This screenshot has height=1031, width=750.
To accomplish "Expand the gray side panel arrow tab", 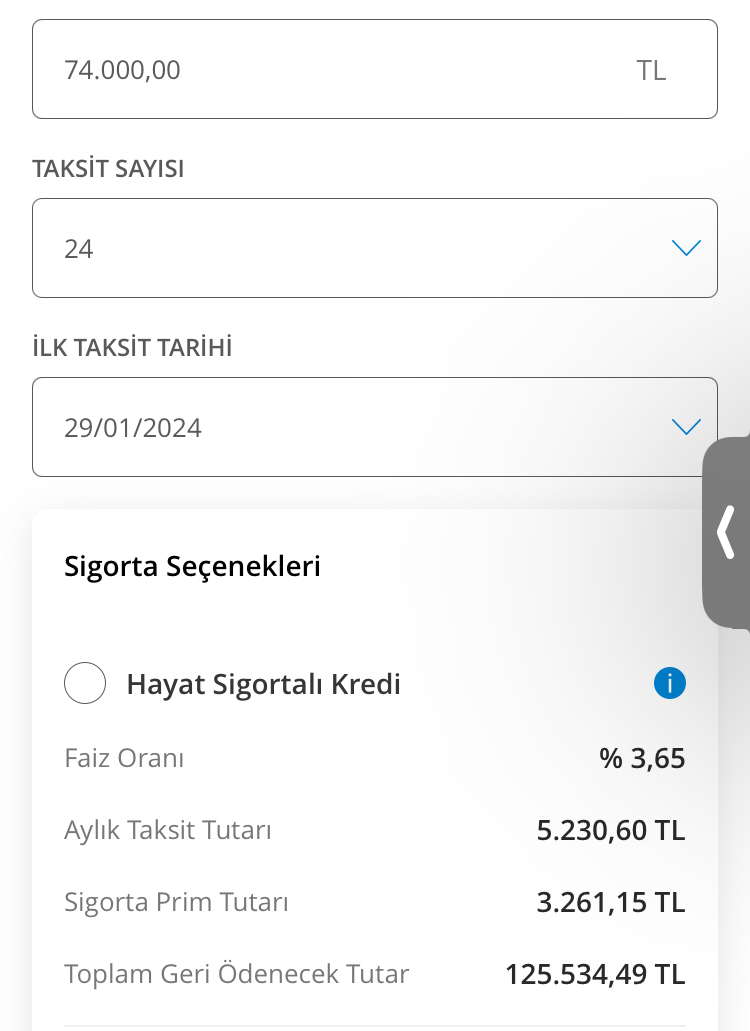I will pyautogui.click(x=726, y=532).
